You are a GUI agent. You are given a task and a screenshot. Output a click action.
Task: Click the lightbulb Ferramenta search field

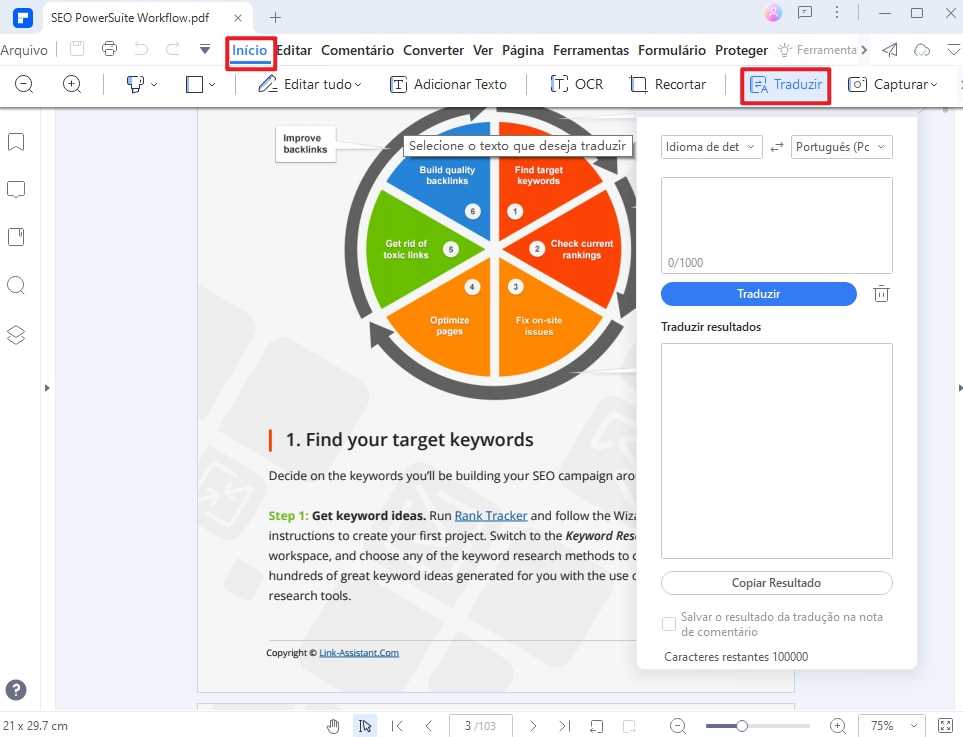817,50
